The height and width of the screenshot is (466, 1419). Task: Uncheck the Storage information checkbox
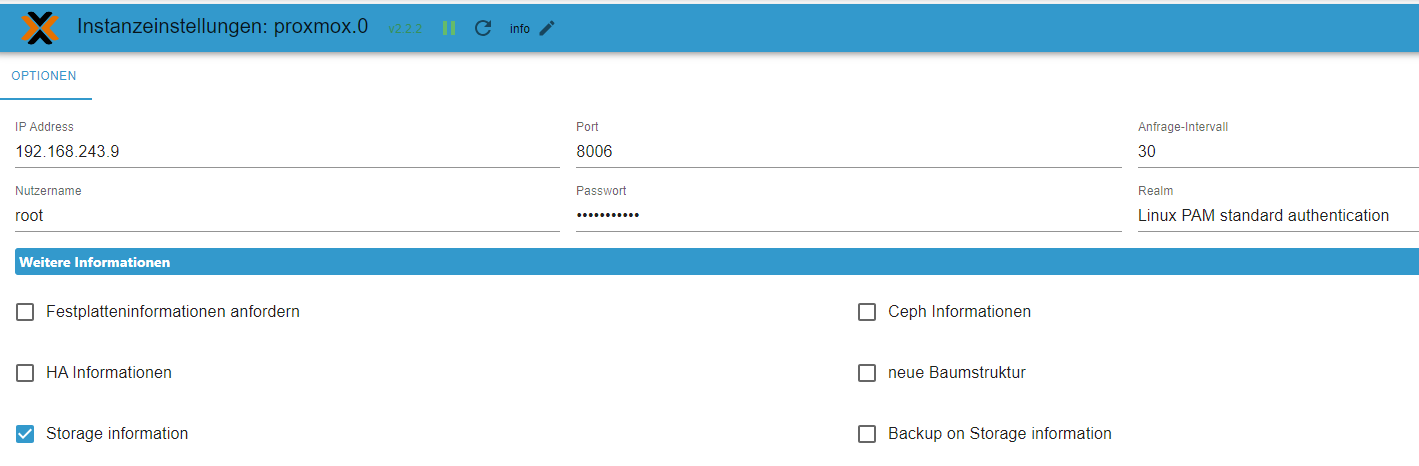pos(25,434)
